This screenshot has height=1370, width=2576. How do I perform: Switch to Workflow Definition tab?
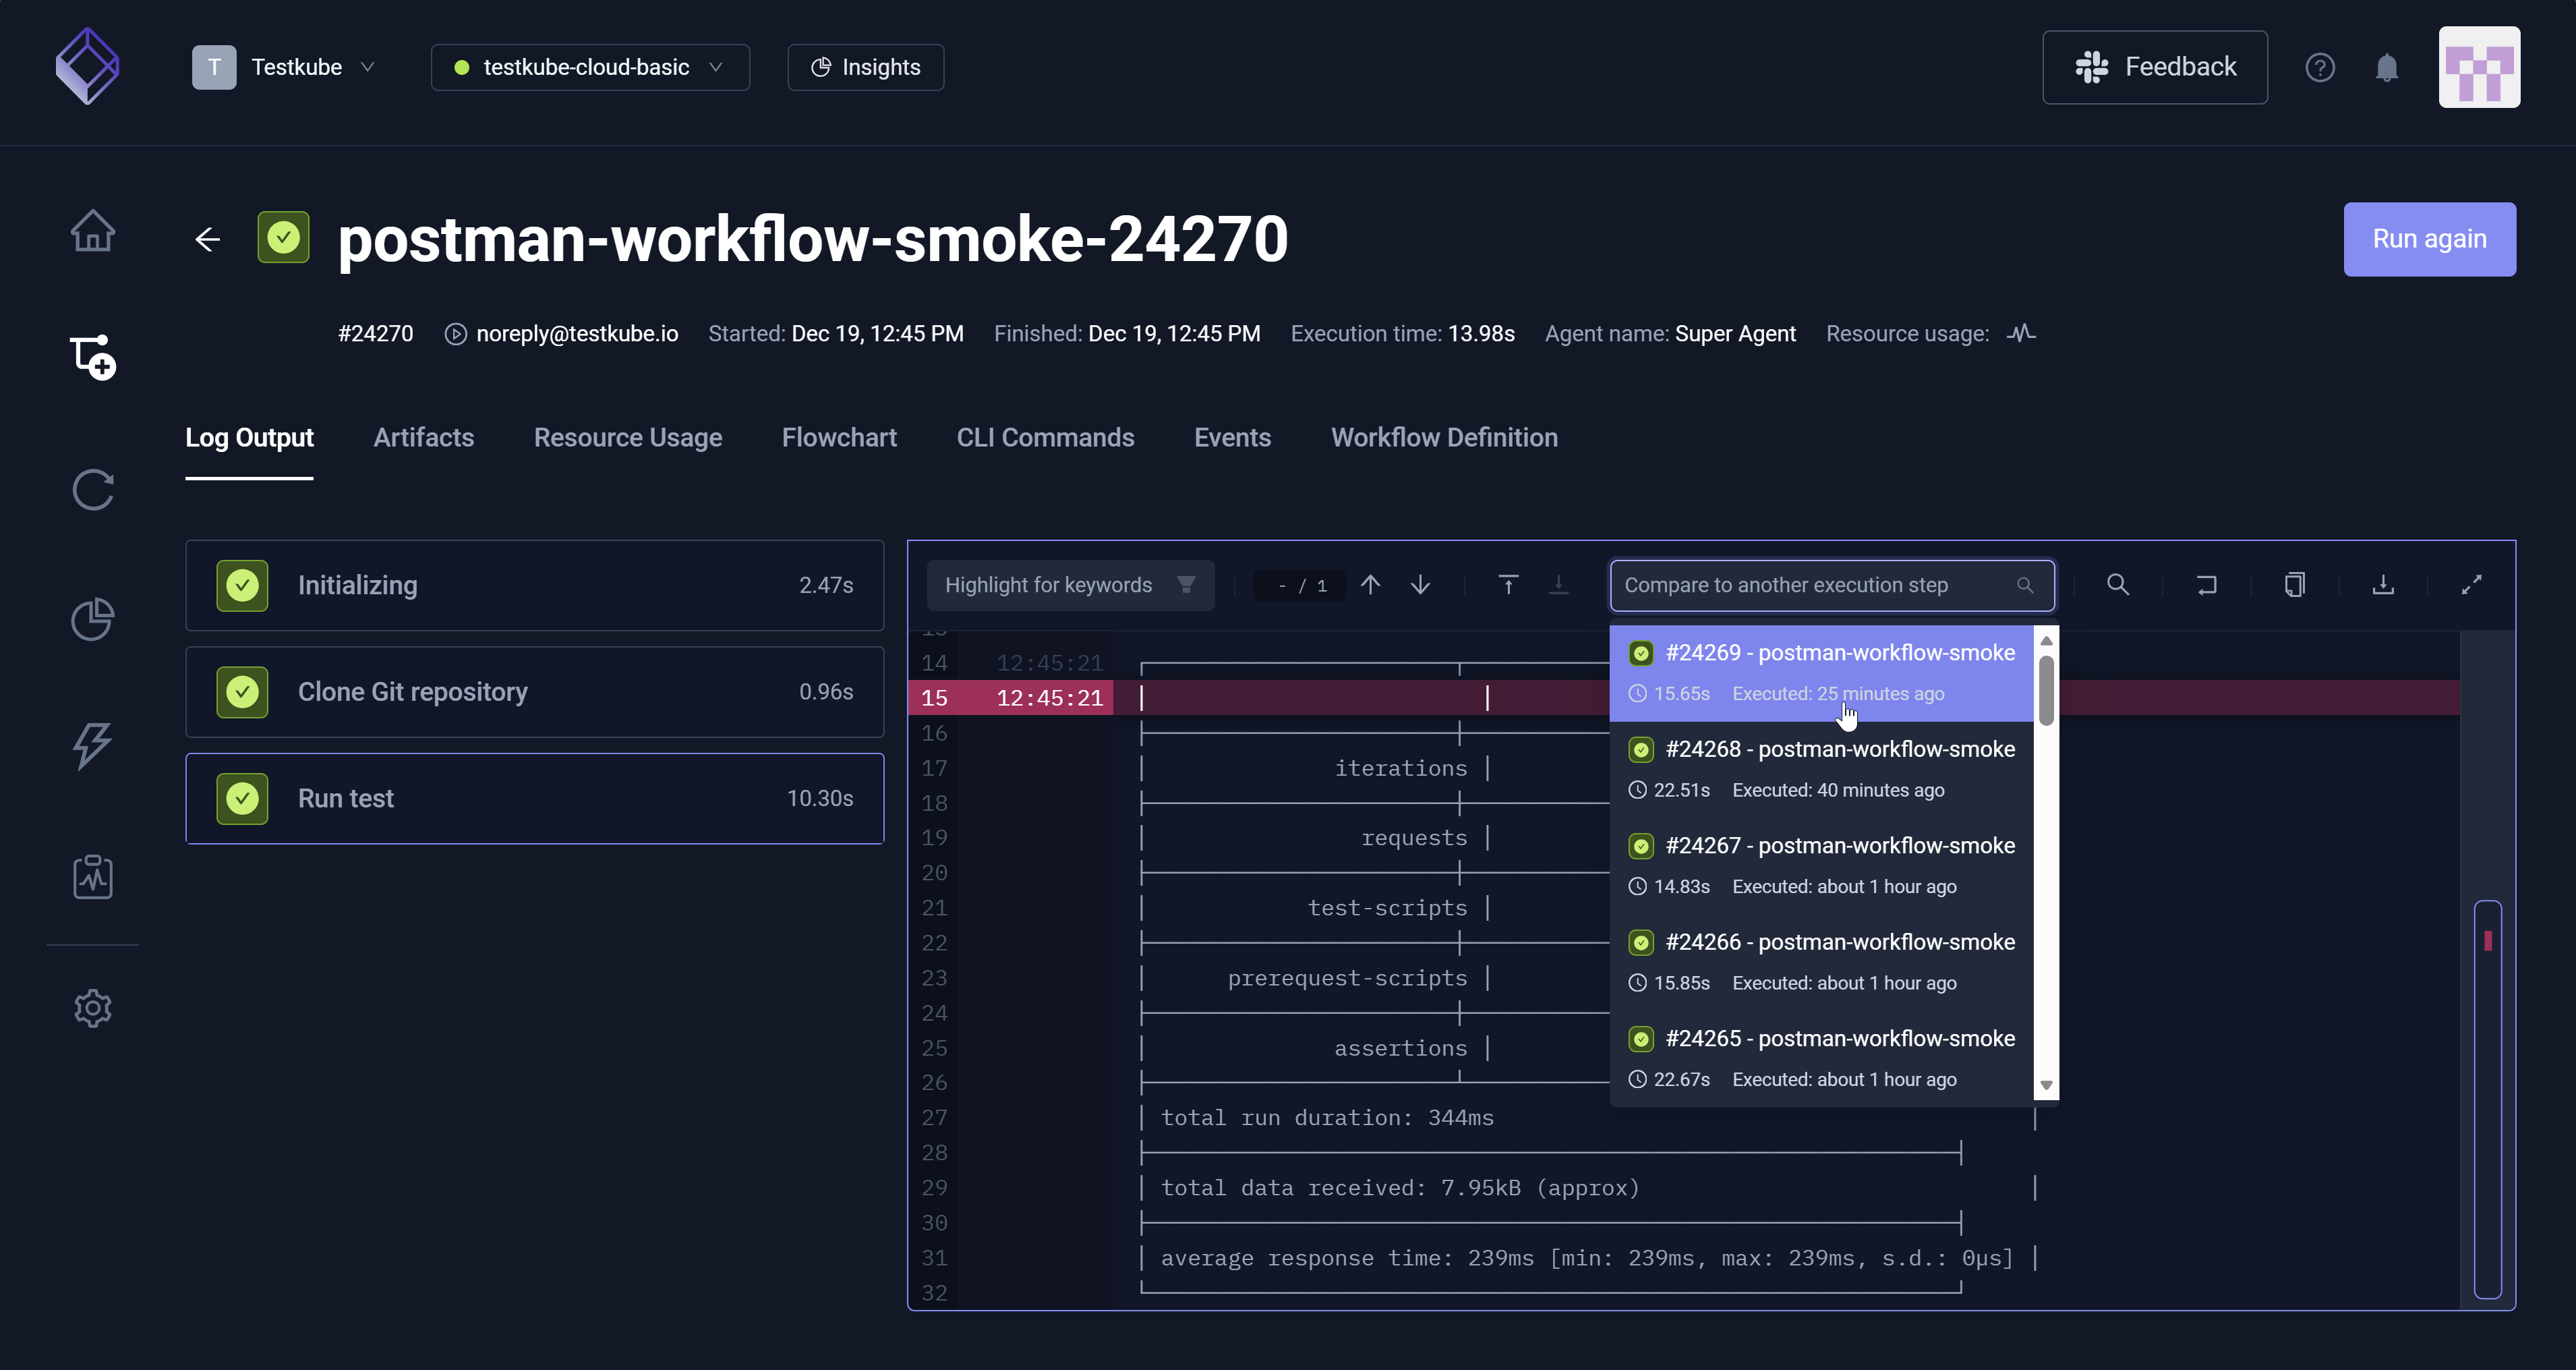[1443, 438]
